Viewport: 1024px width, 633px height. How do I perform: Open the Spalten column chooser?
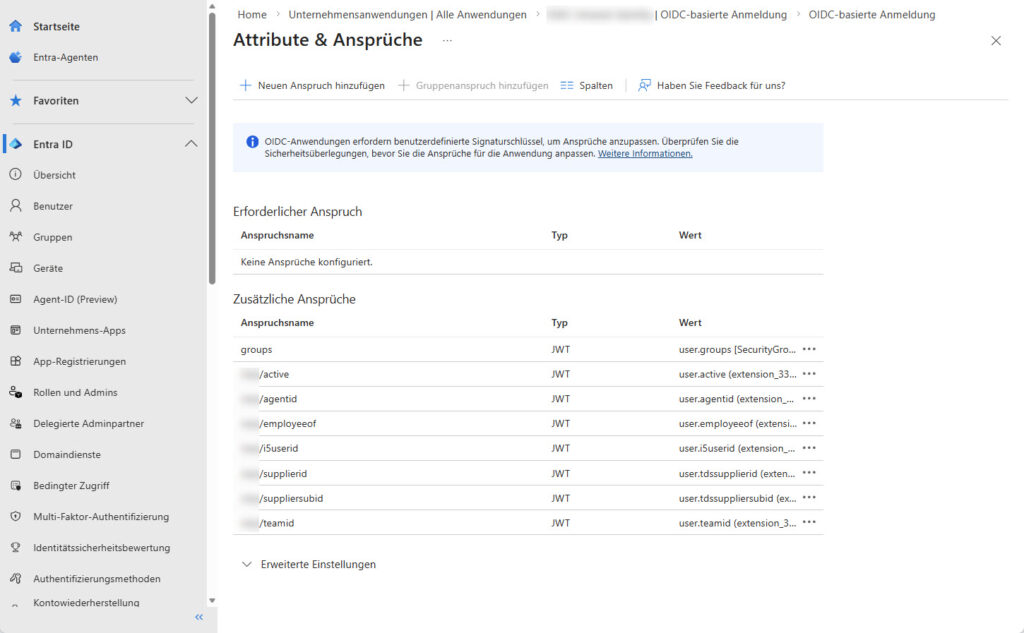[587, 86]
